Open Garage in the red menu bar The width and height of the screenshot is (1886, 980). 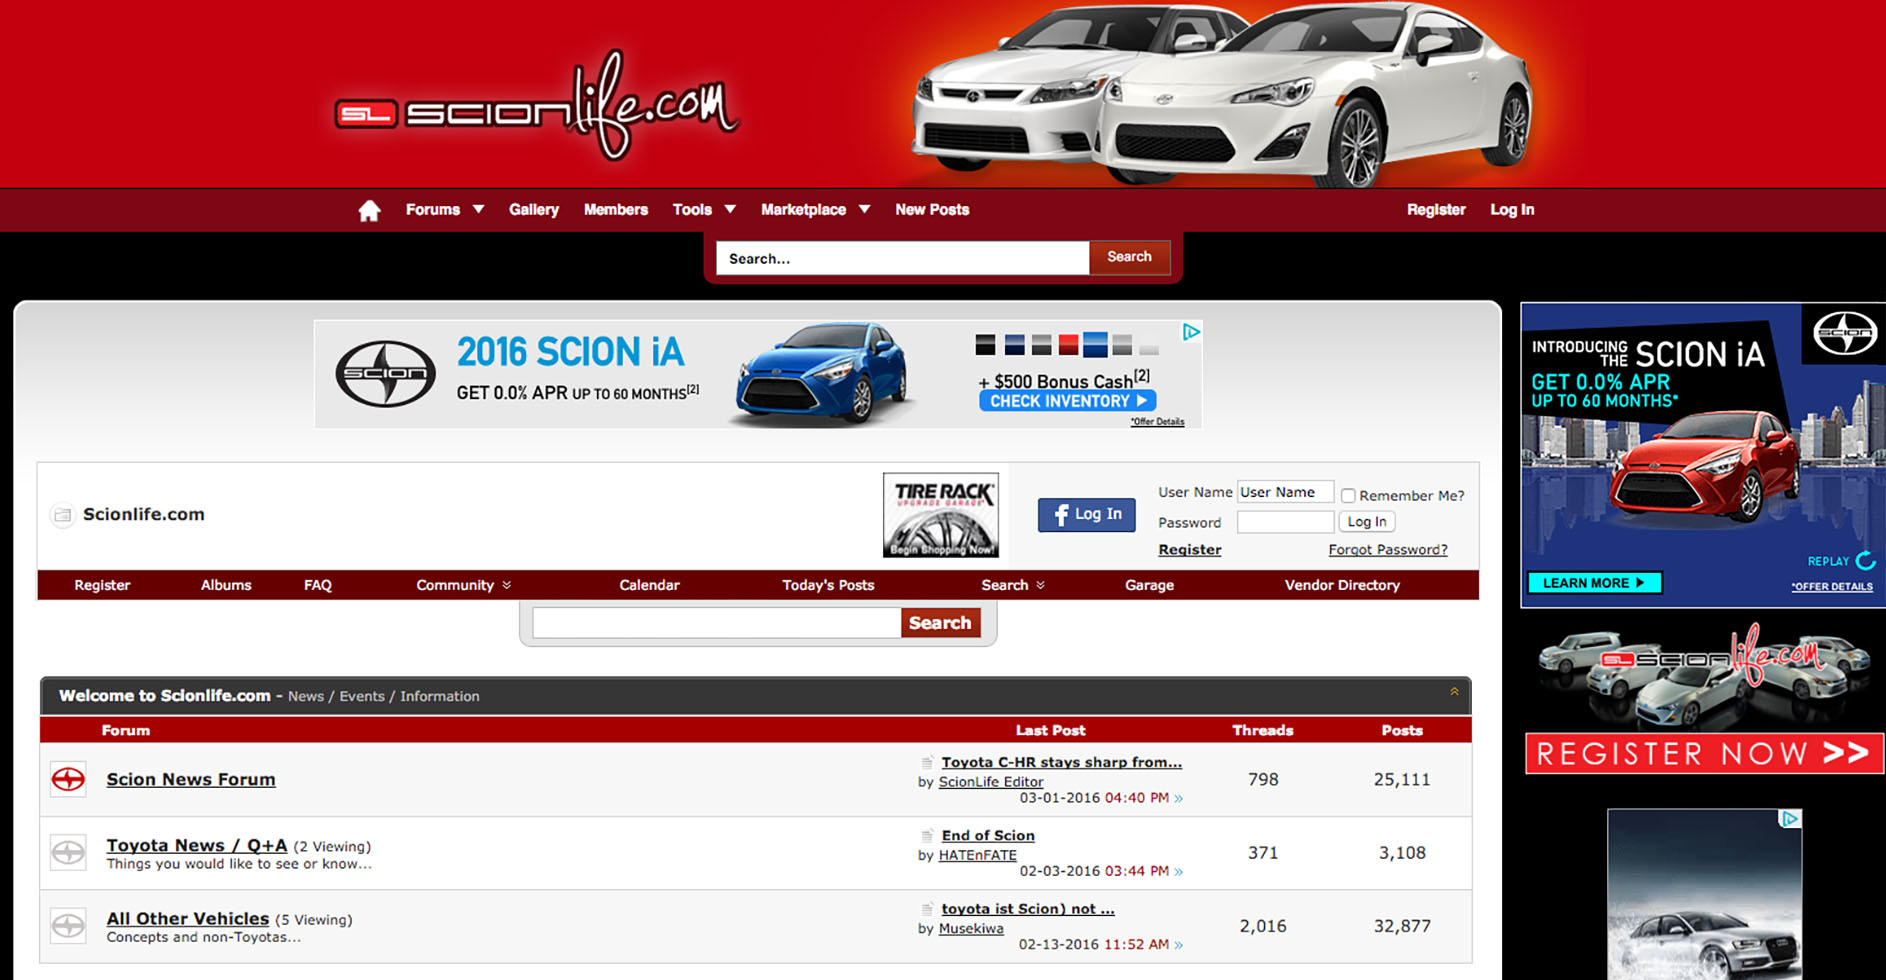coord(1149,585)
